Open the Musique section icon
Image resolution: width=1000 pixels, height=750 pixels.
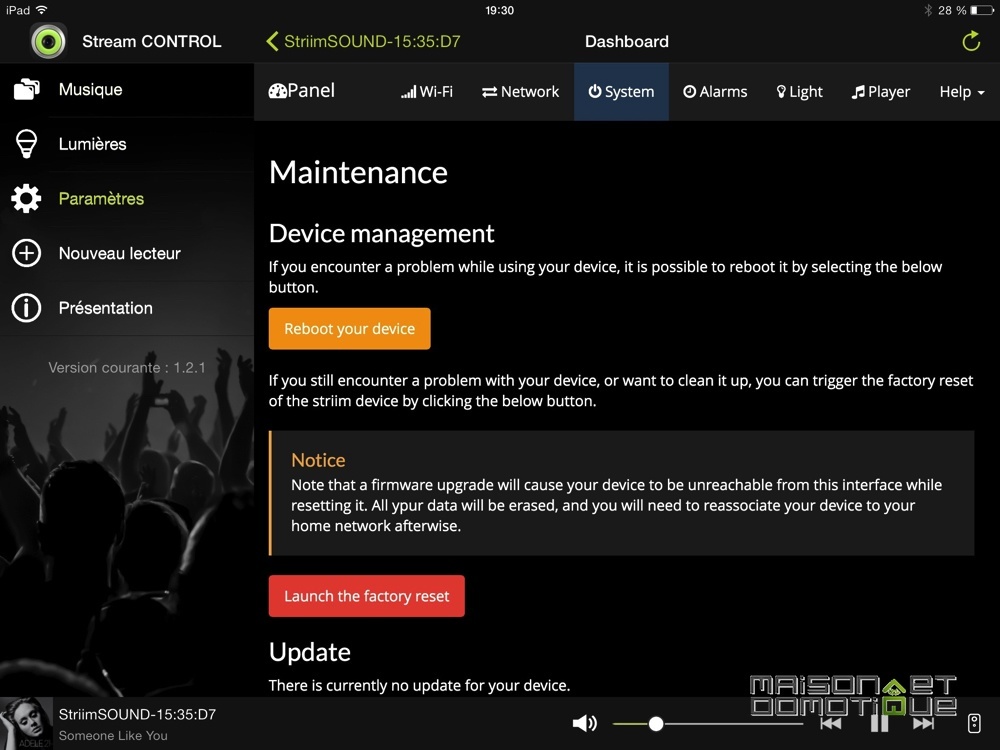(x=26, y=89)
